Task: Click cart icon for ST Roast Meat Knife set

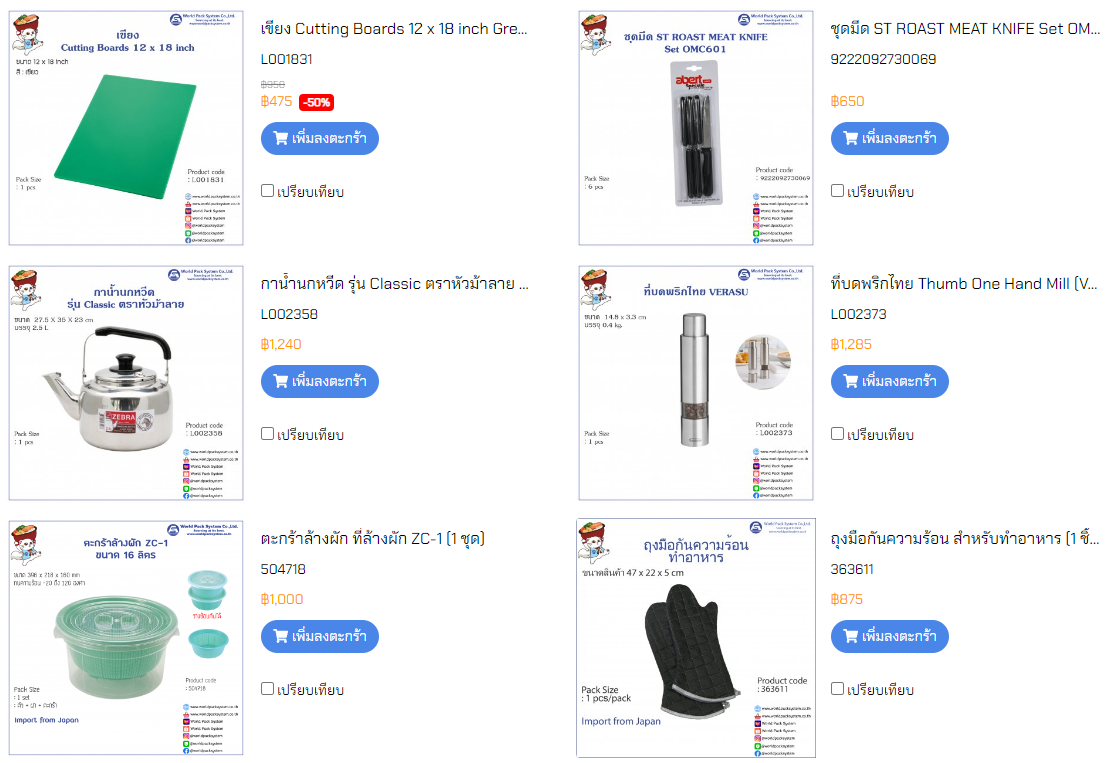Action: tap(850, 138)
